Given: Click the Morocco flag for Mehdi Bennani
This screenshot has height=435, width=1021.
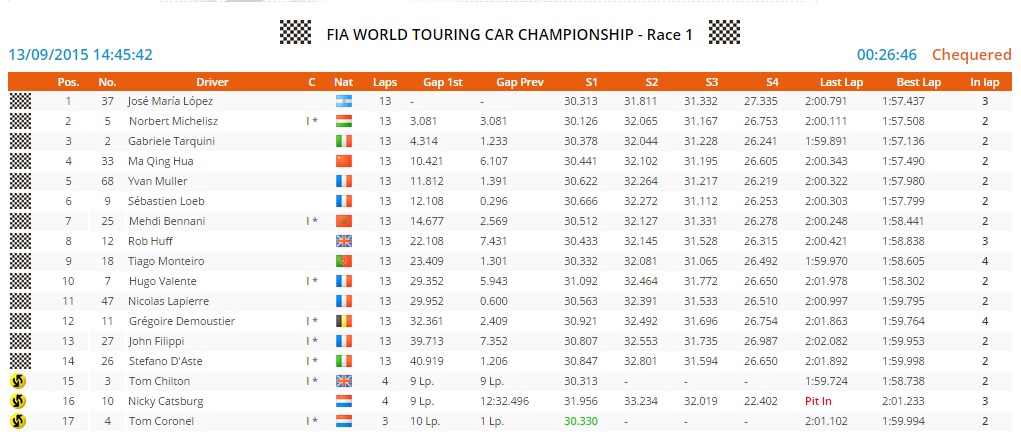Looking at the screenshot, I should point(343,221).
